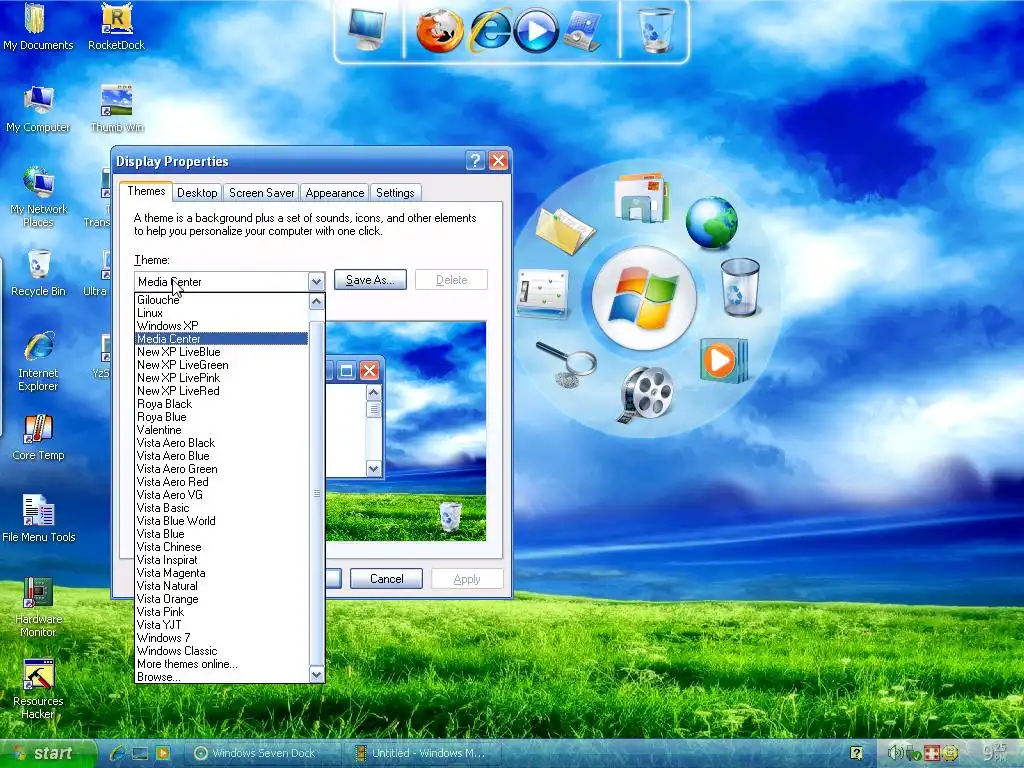
Task: Choose the highlighted Media Center list entry
Action: coord(221,339)
